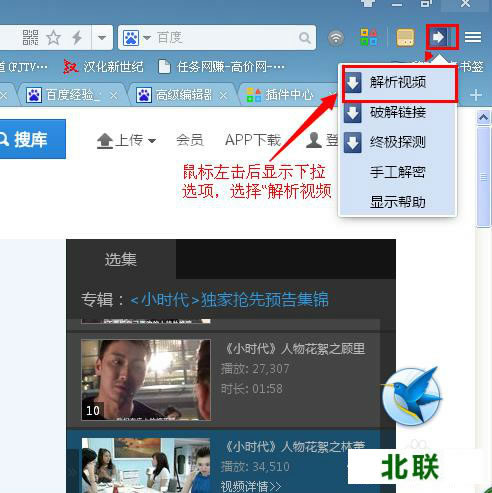Click the 顾里 video thumbnail numbered 10
The image size is (492, 493).
coord(146,380)
